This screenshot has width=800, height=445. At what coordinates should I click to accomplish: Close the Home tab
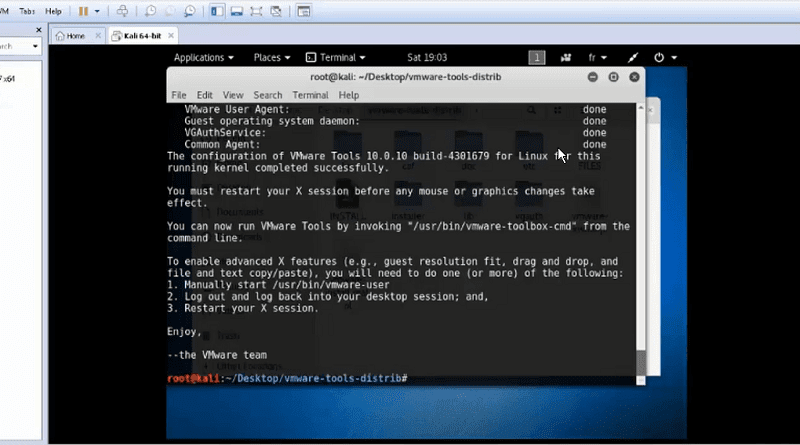point(98,35)
